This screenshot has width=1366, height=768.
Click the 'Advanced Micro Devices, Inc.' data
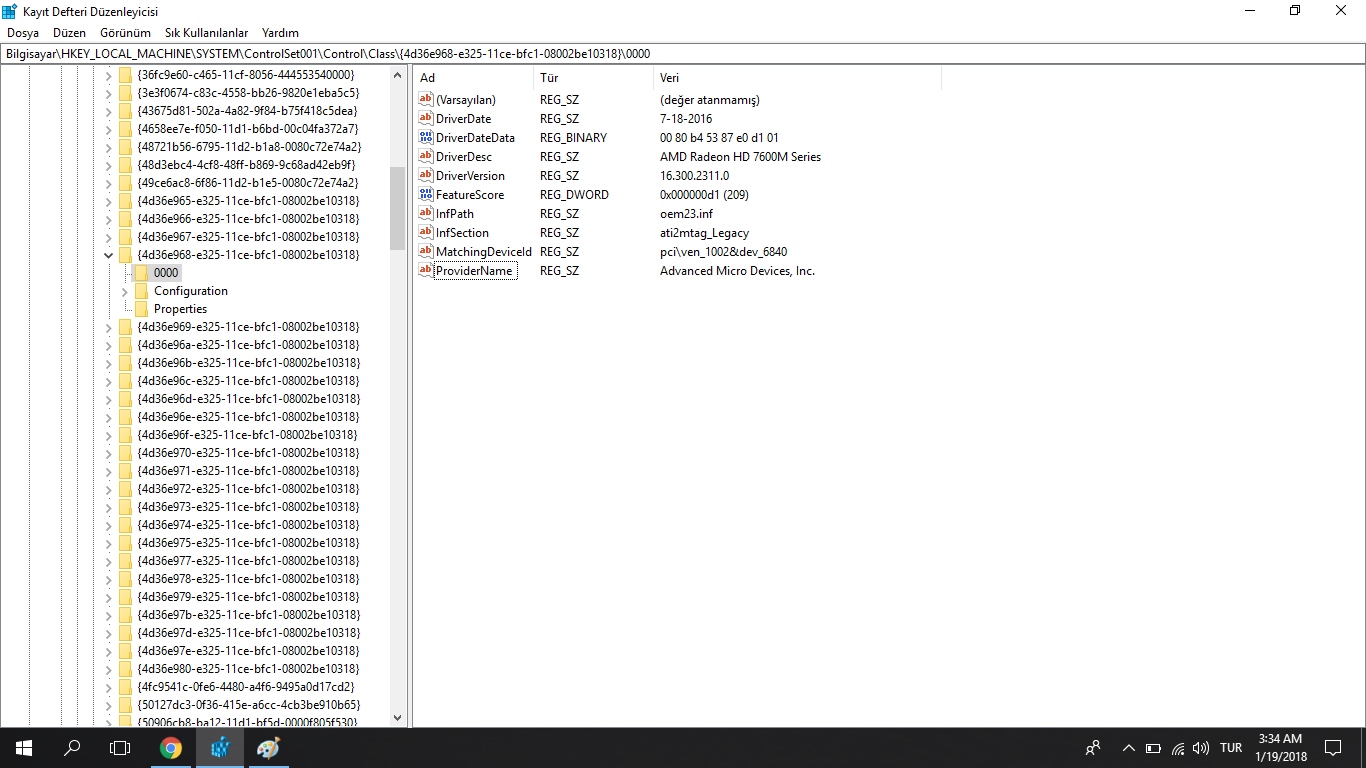[x=737, y=271]
